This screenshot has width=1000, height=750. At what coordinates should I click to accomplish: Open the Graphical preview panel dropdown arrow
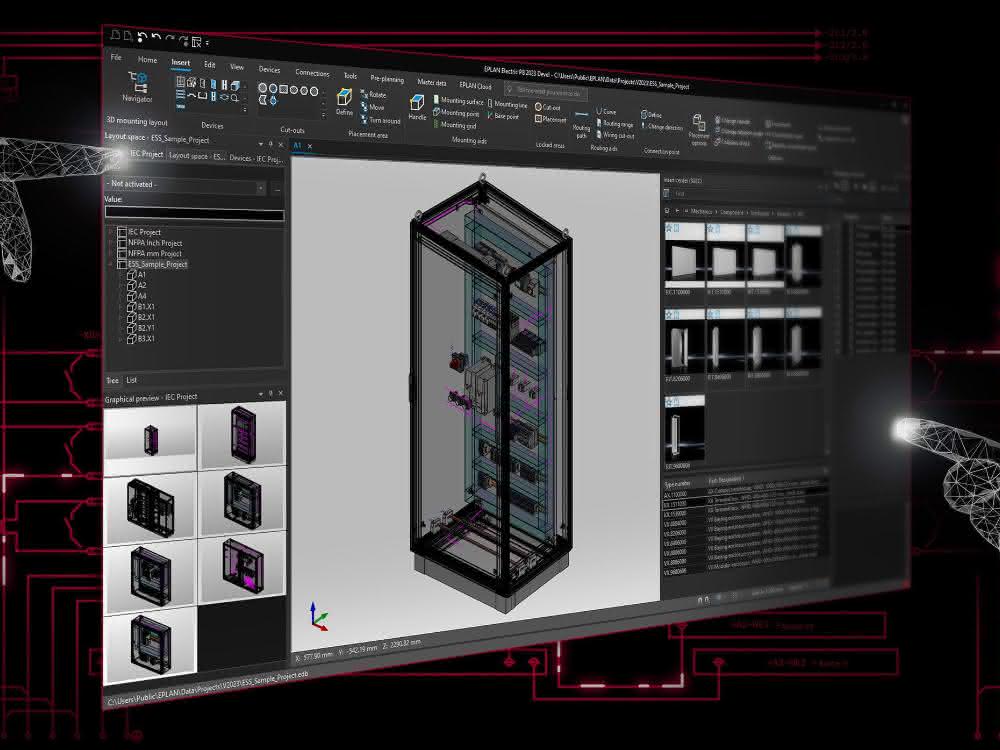click(260, 394)
